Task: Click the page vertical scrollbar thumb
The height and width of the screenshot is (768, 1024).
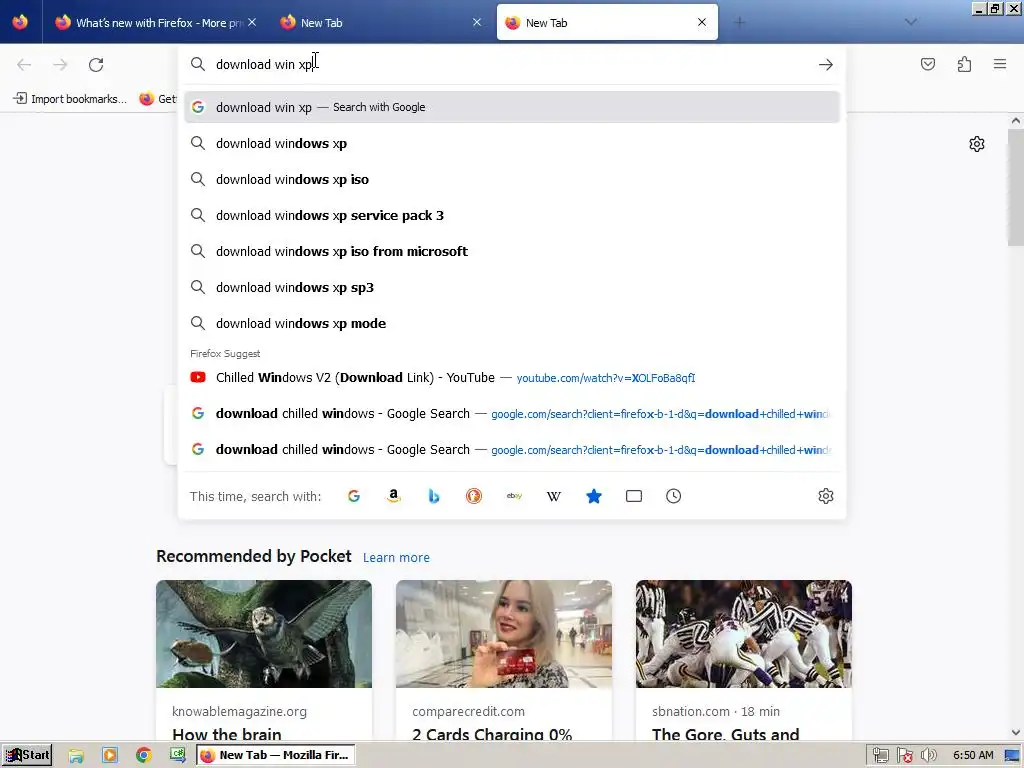Action: (x=1016, y=187)
